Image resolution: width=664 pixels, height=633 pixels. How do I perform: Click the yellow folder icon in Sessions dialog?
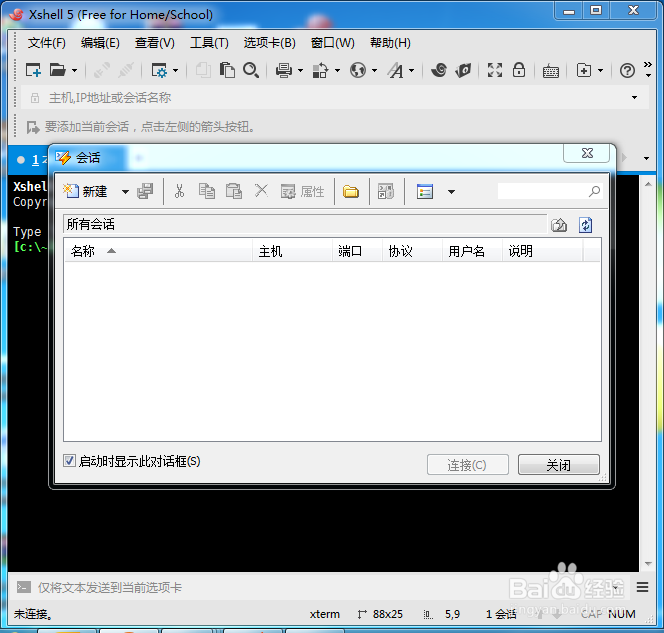pos(351,192)
